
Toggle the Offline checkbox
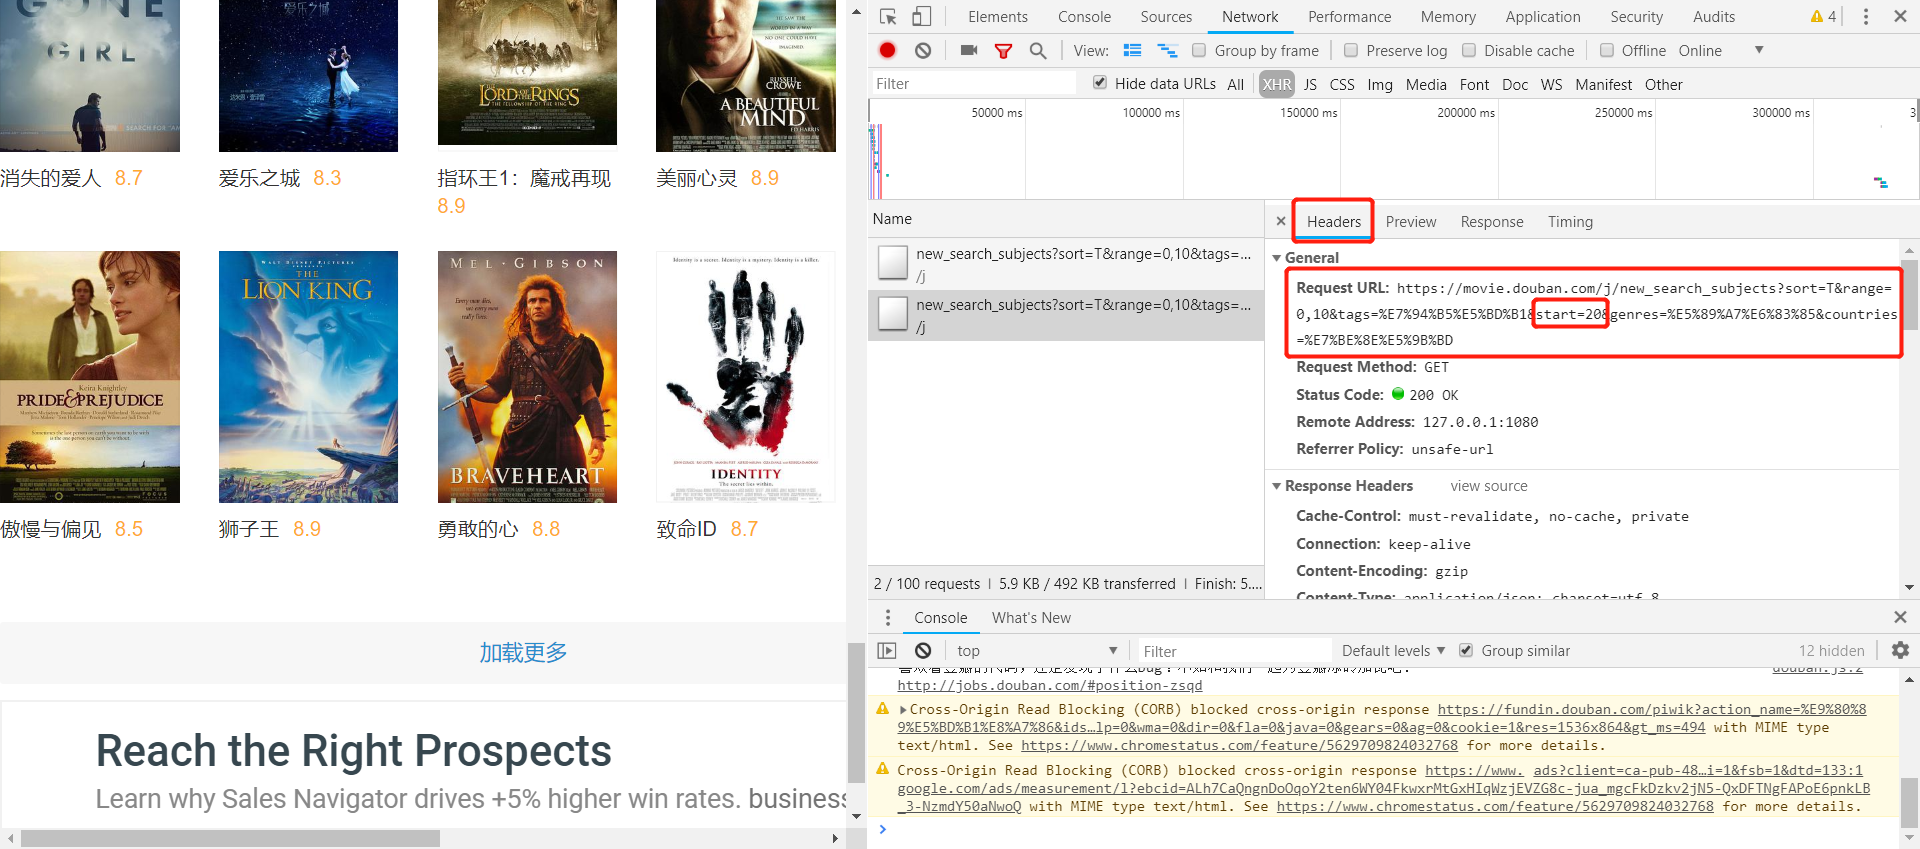pos(1607,50)
